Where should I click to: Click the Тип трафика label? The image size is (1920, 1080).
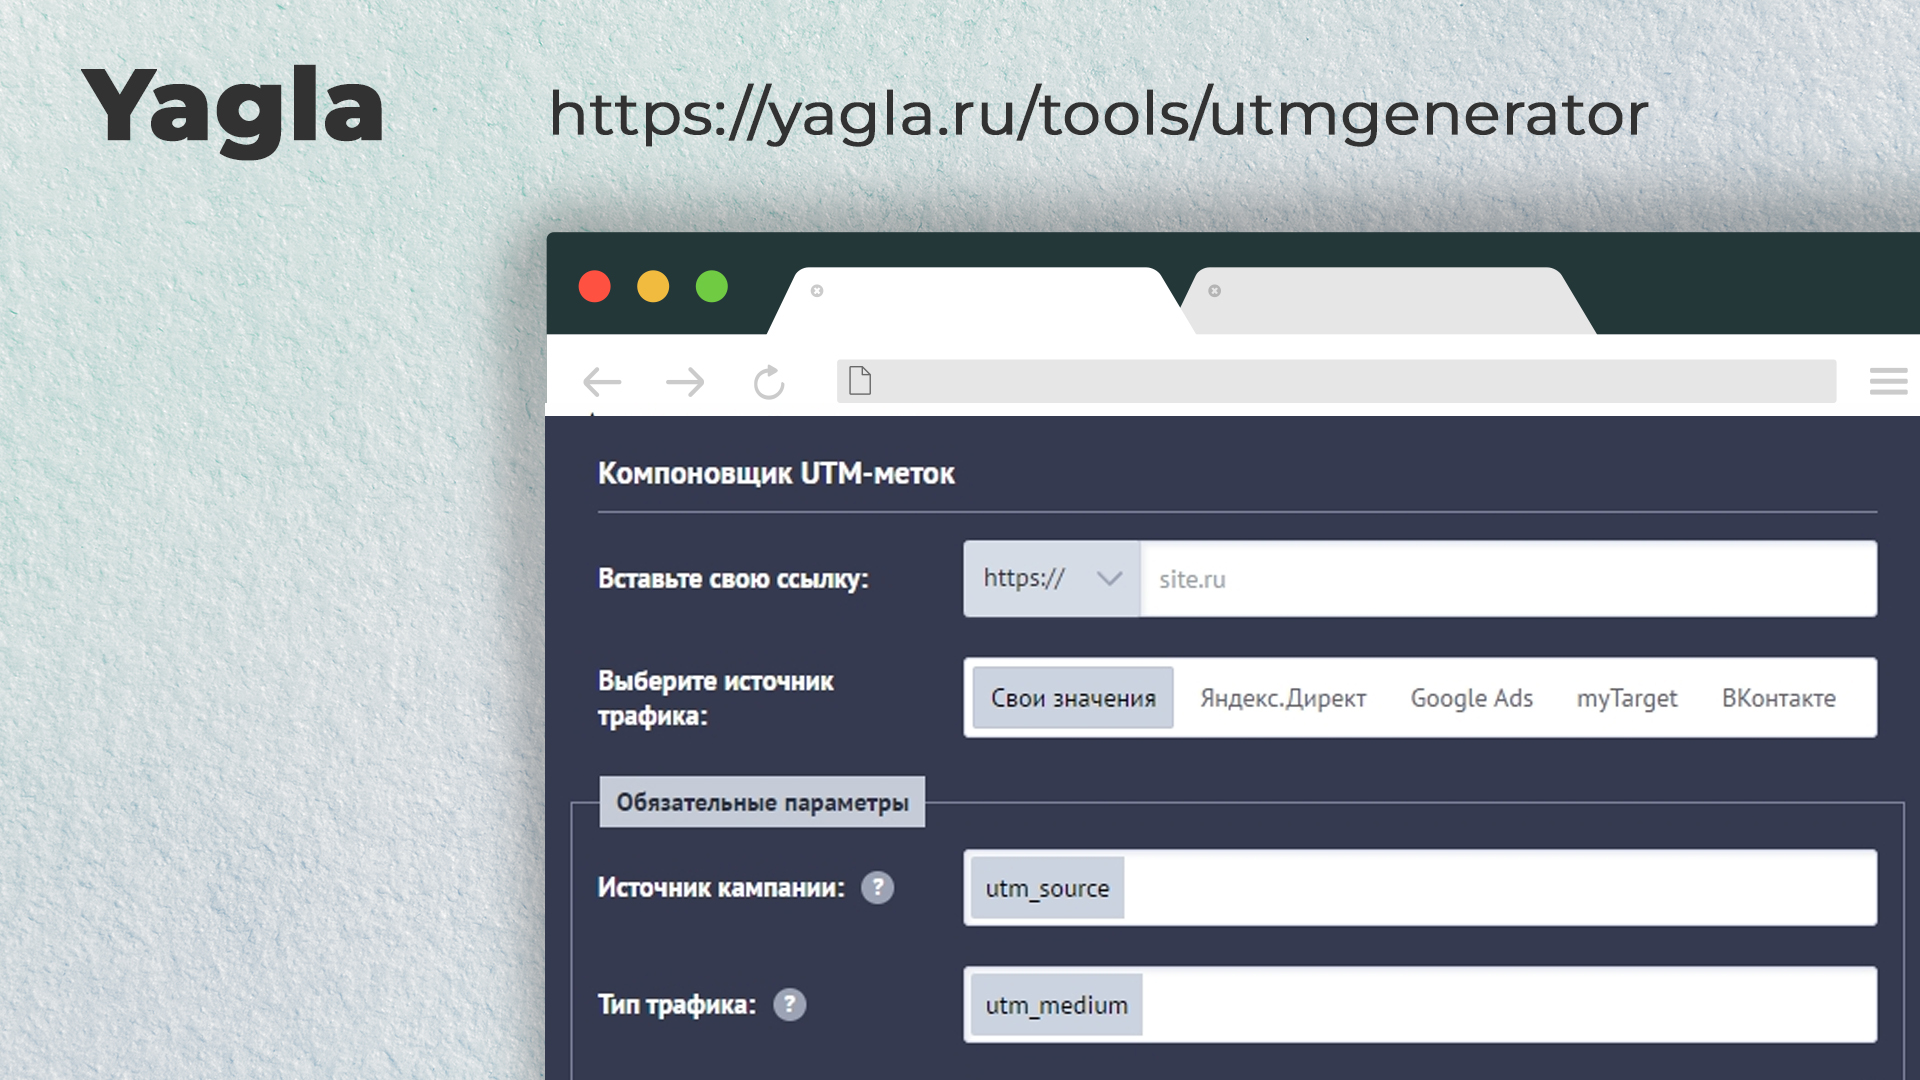pos(677,1004)
